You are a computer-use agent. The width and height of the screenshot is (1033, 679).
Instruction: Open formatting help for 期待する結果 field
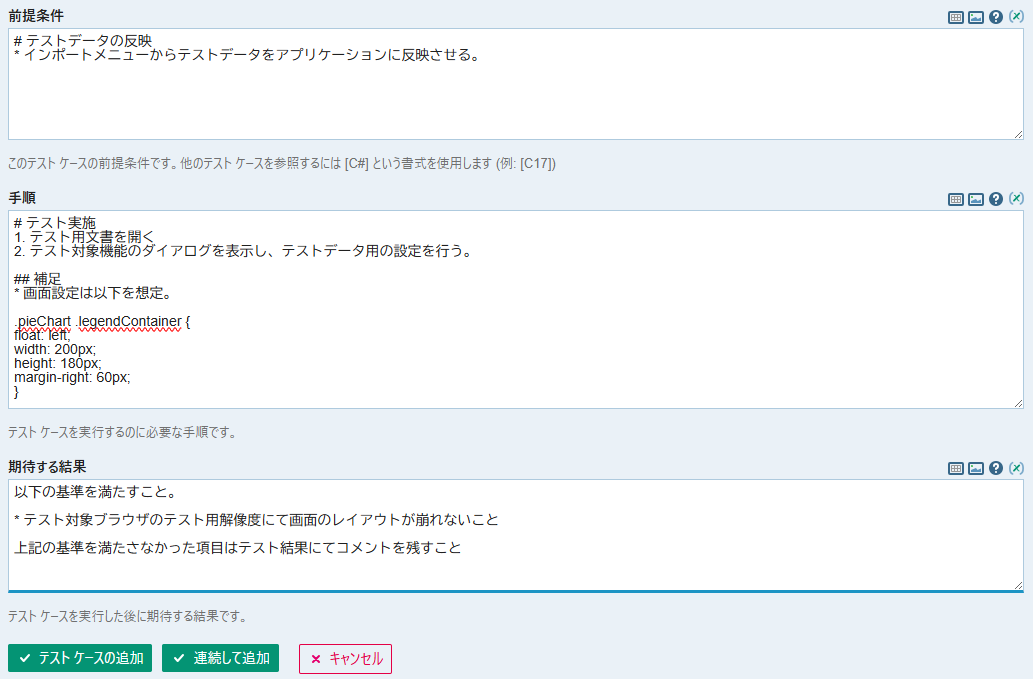click(x=996, y=468)
